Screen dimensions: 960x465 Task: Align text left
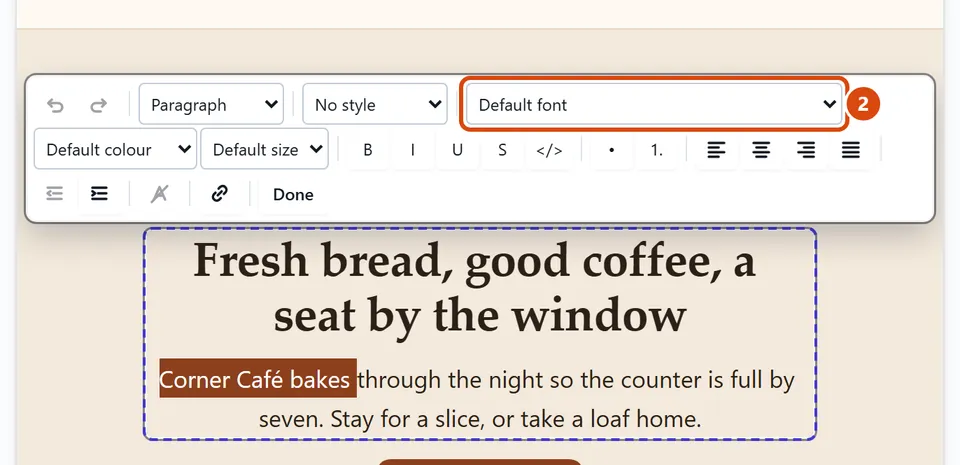(716, 150)
